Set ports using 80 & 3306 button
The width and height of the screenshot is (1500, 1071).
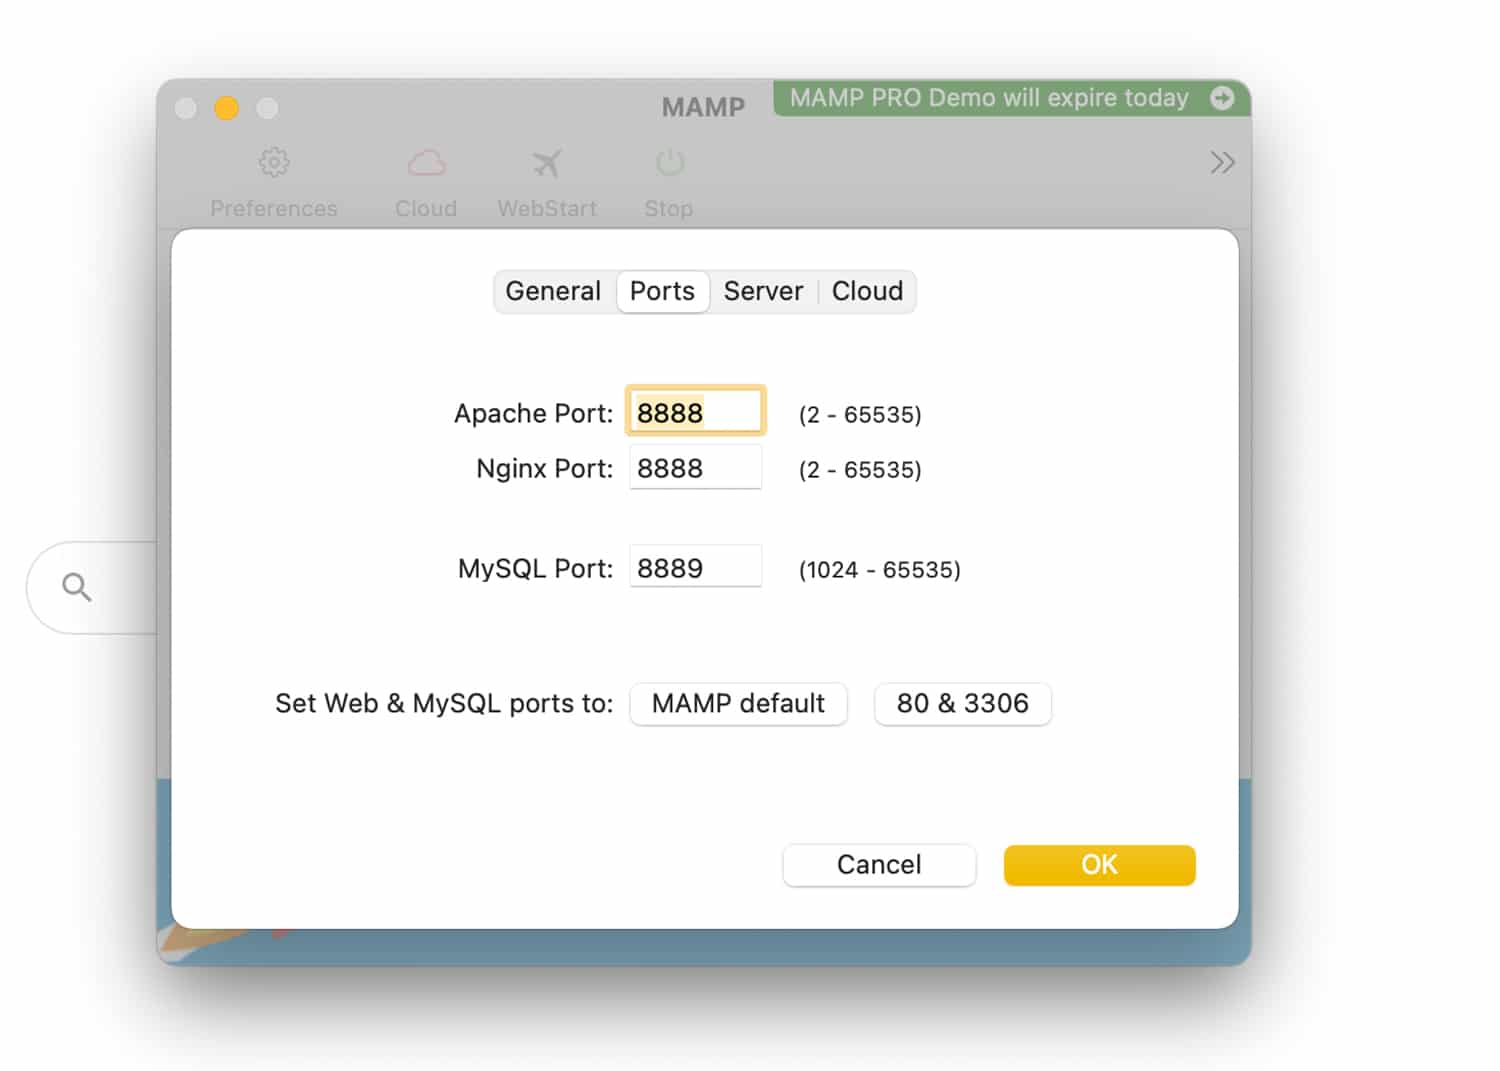pos(962,704)
